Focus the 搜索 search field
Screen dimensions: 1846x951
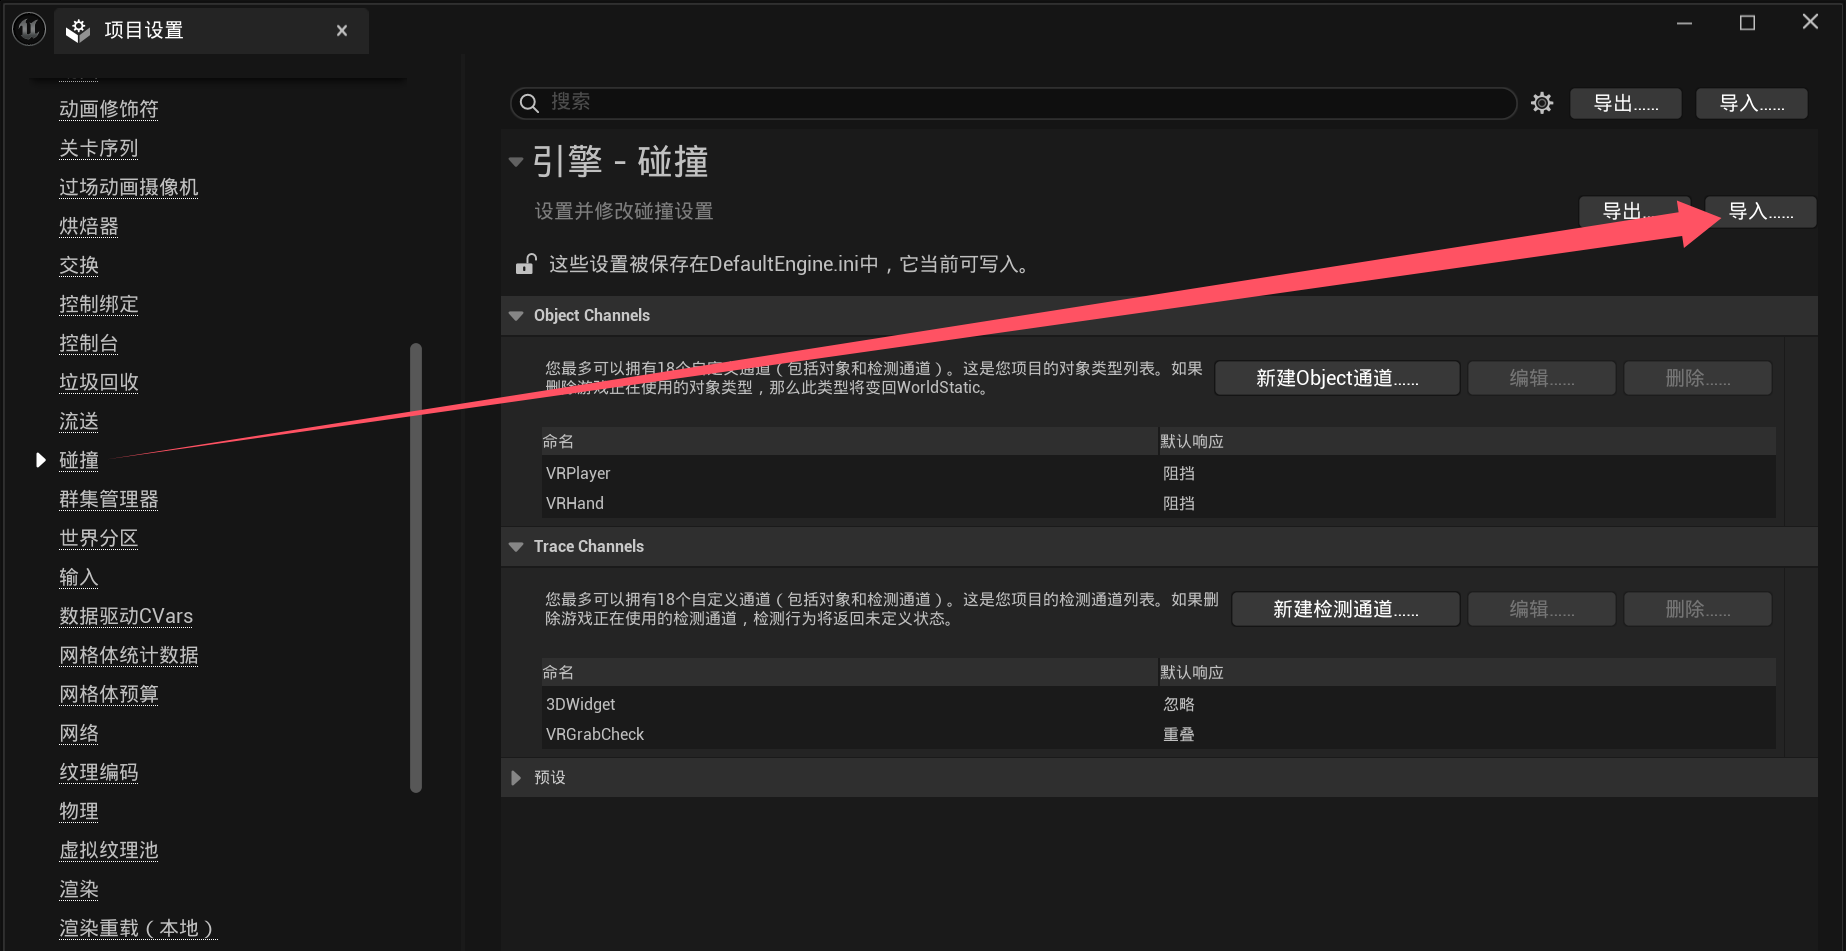(x=1014, y=103)
